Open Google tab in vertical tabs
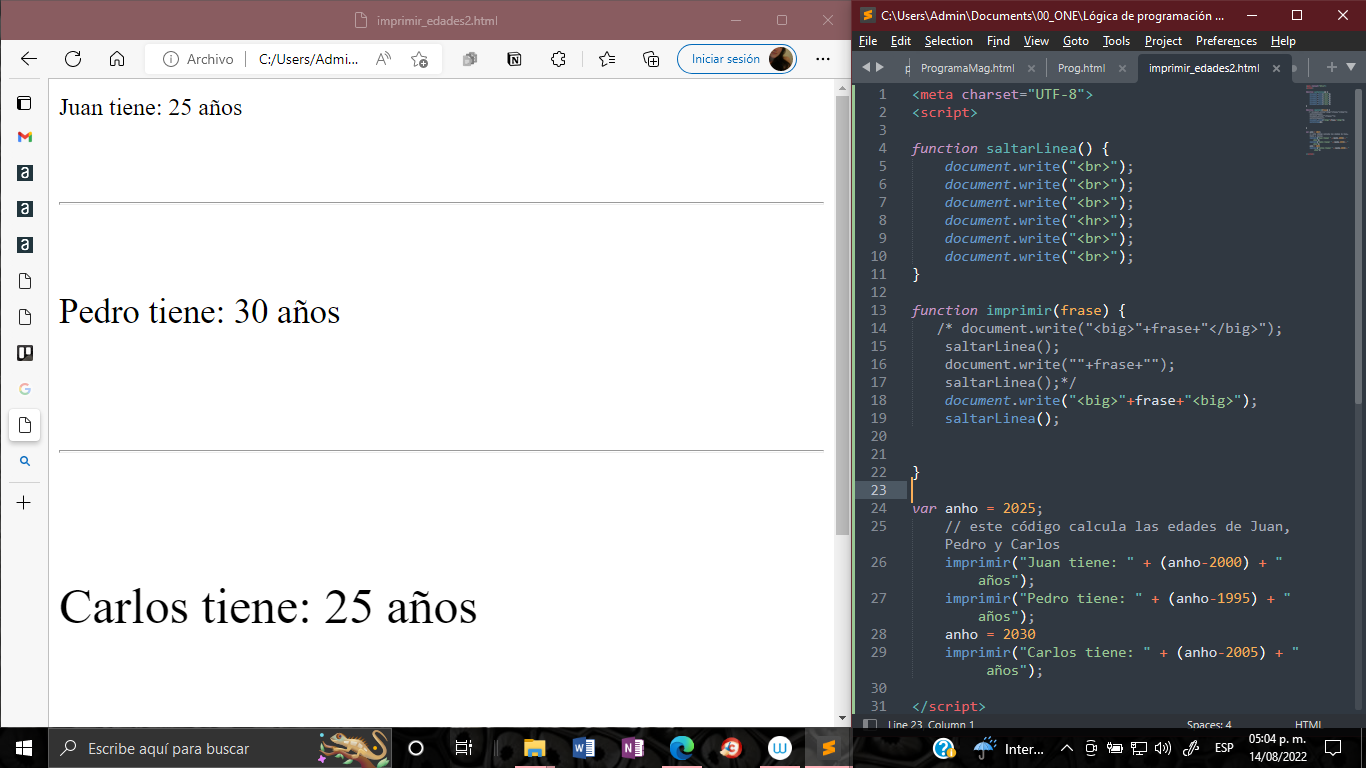 [25, 389]
